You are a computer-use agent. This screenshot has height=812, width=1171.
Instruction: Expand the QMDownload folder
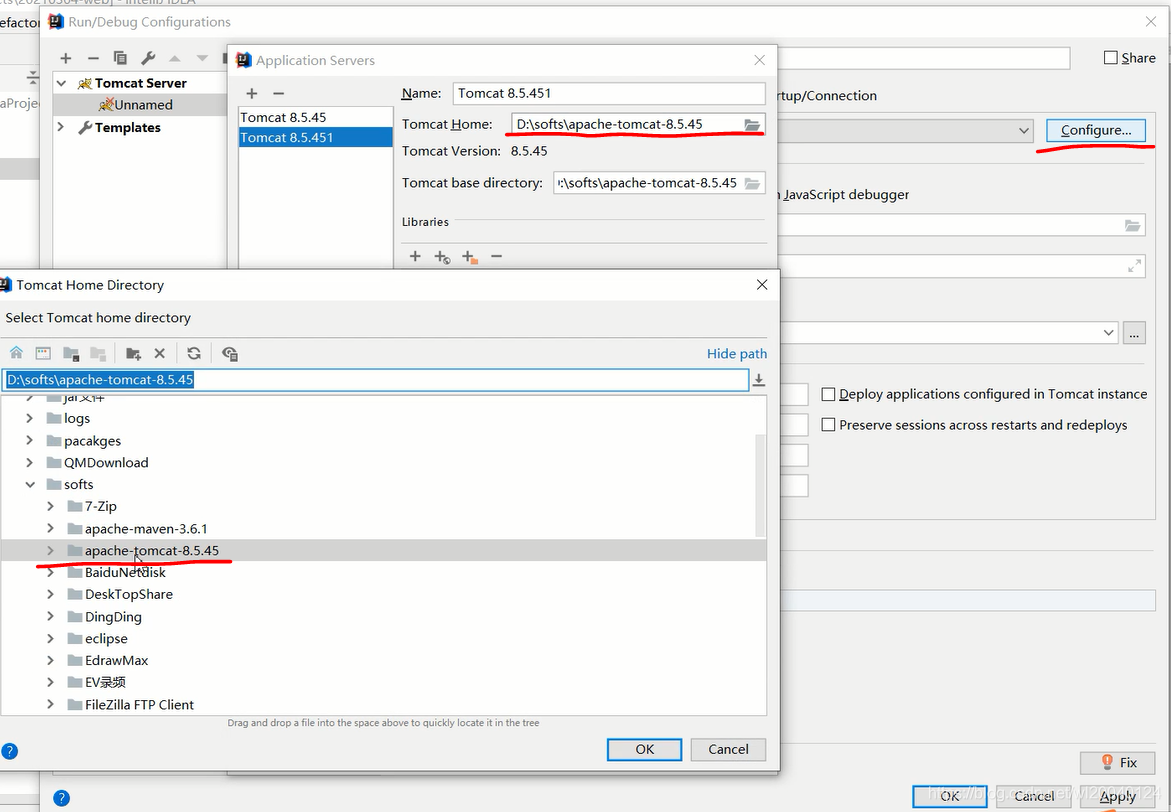(x=30, y=462)
